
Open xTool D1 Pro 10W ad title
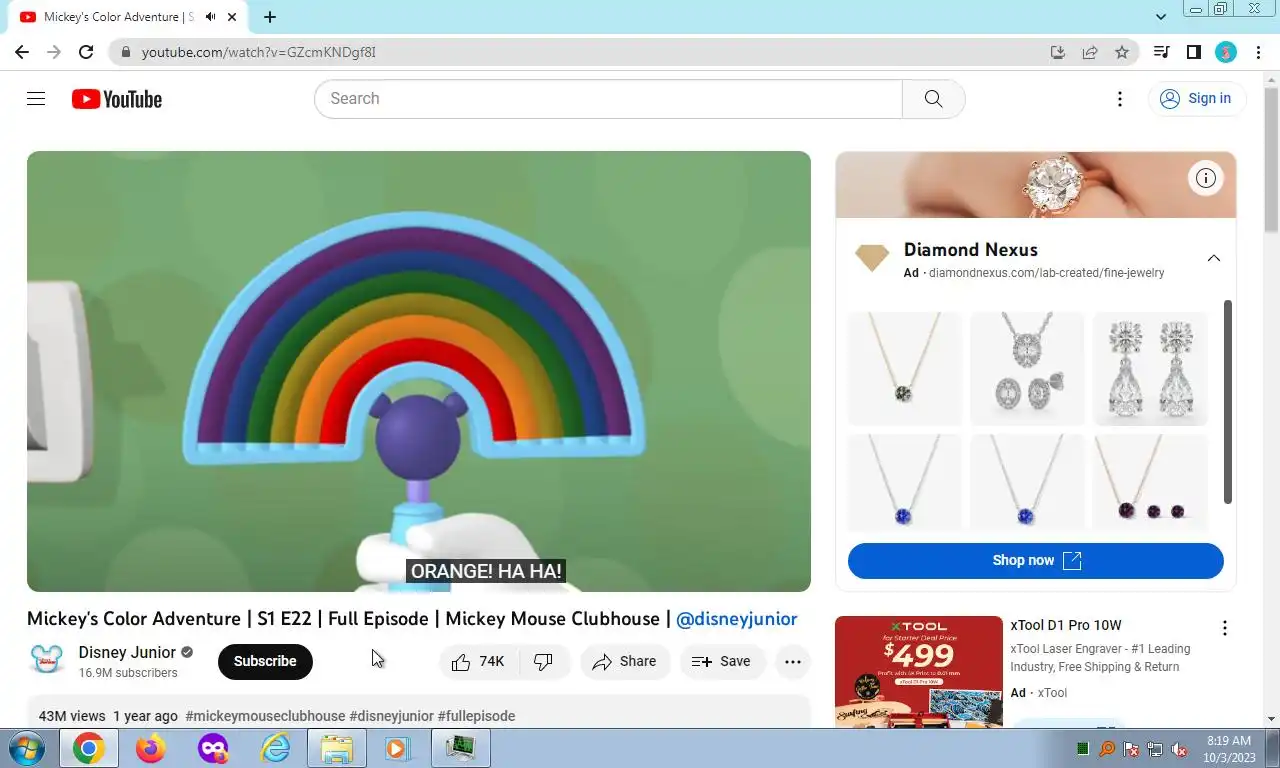(x=1066, y=625)
